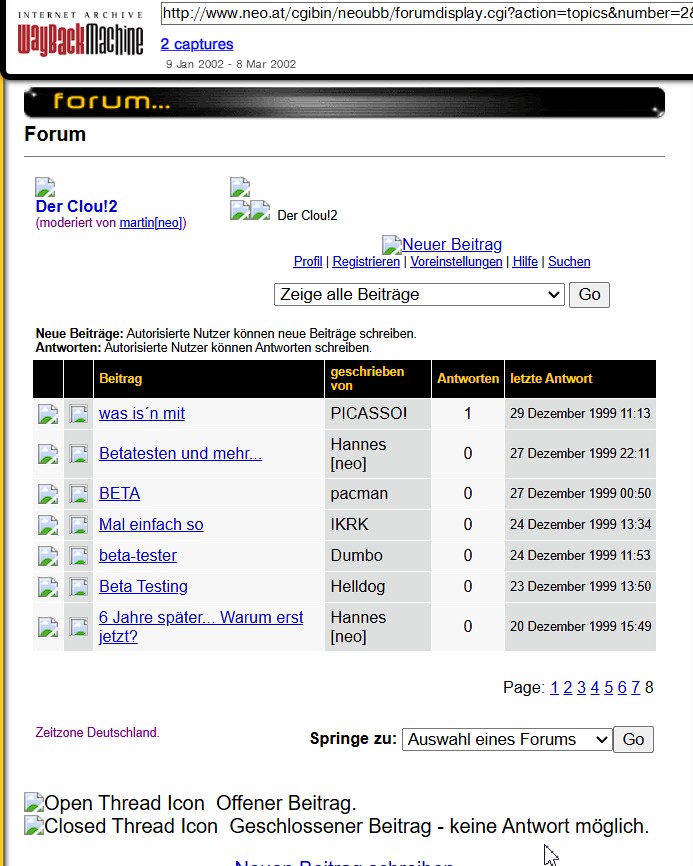This screenshot has height=866, width=693.
Task: Click the 'Zeitzone Deutschland.' text
Action: point(97,732)
